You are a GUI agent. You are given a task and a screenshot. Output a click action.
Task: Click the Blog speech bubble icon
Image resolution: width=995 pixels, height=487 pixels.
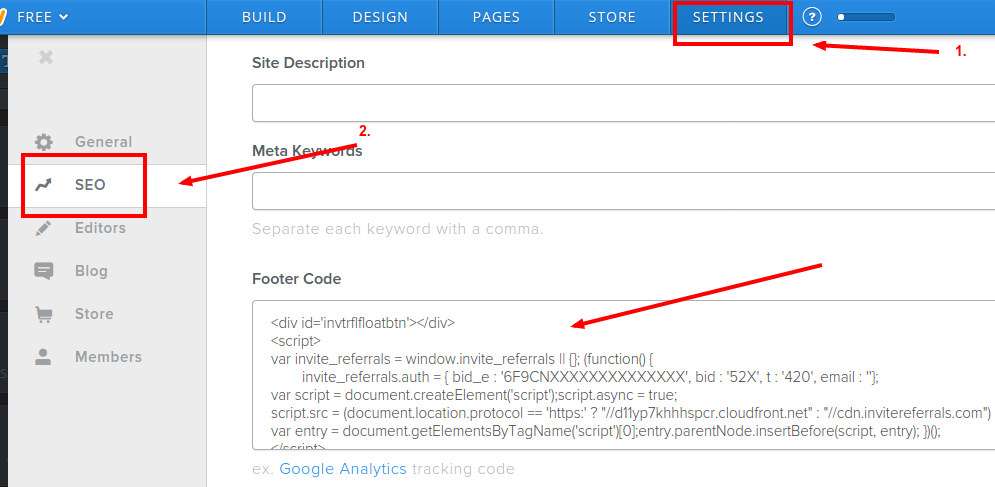pos(44,271)
